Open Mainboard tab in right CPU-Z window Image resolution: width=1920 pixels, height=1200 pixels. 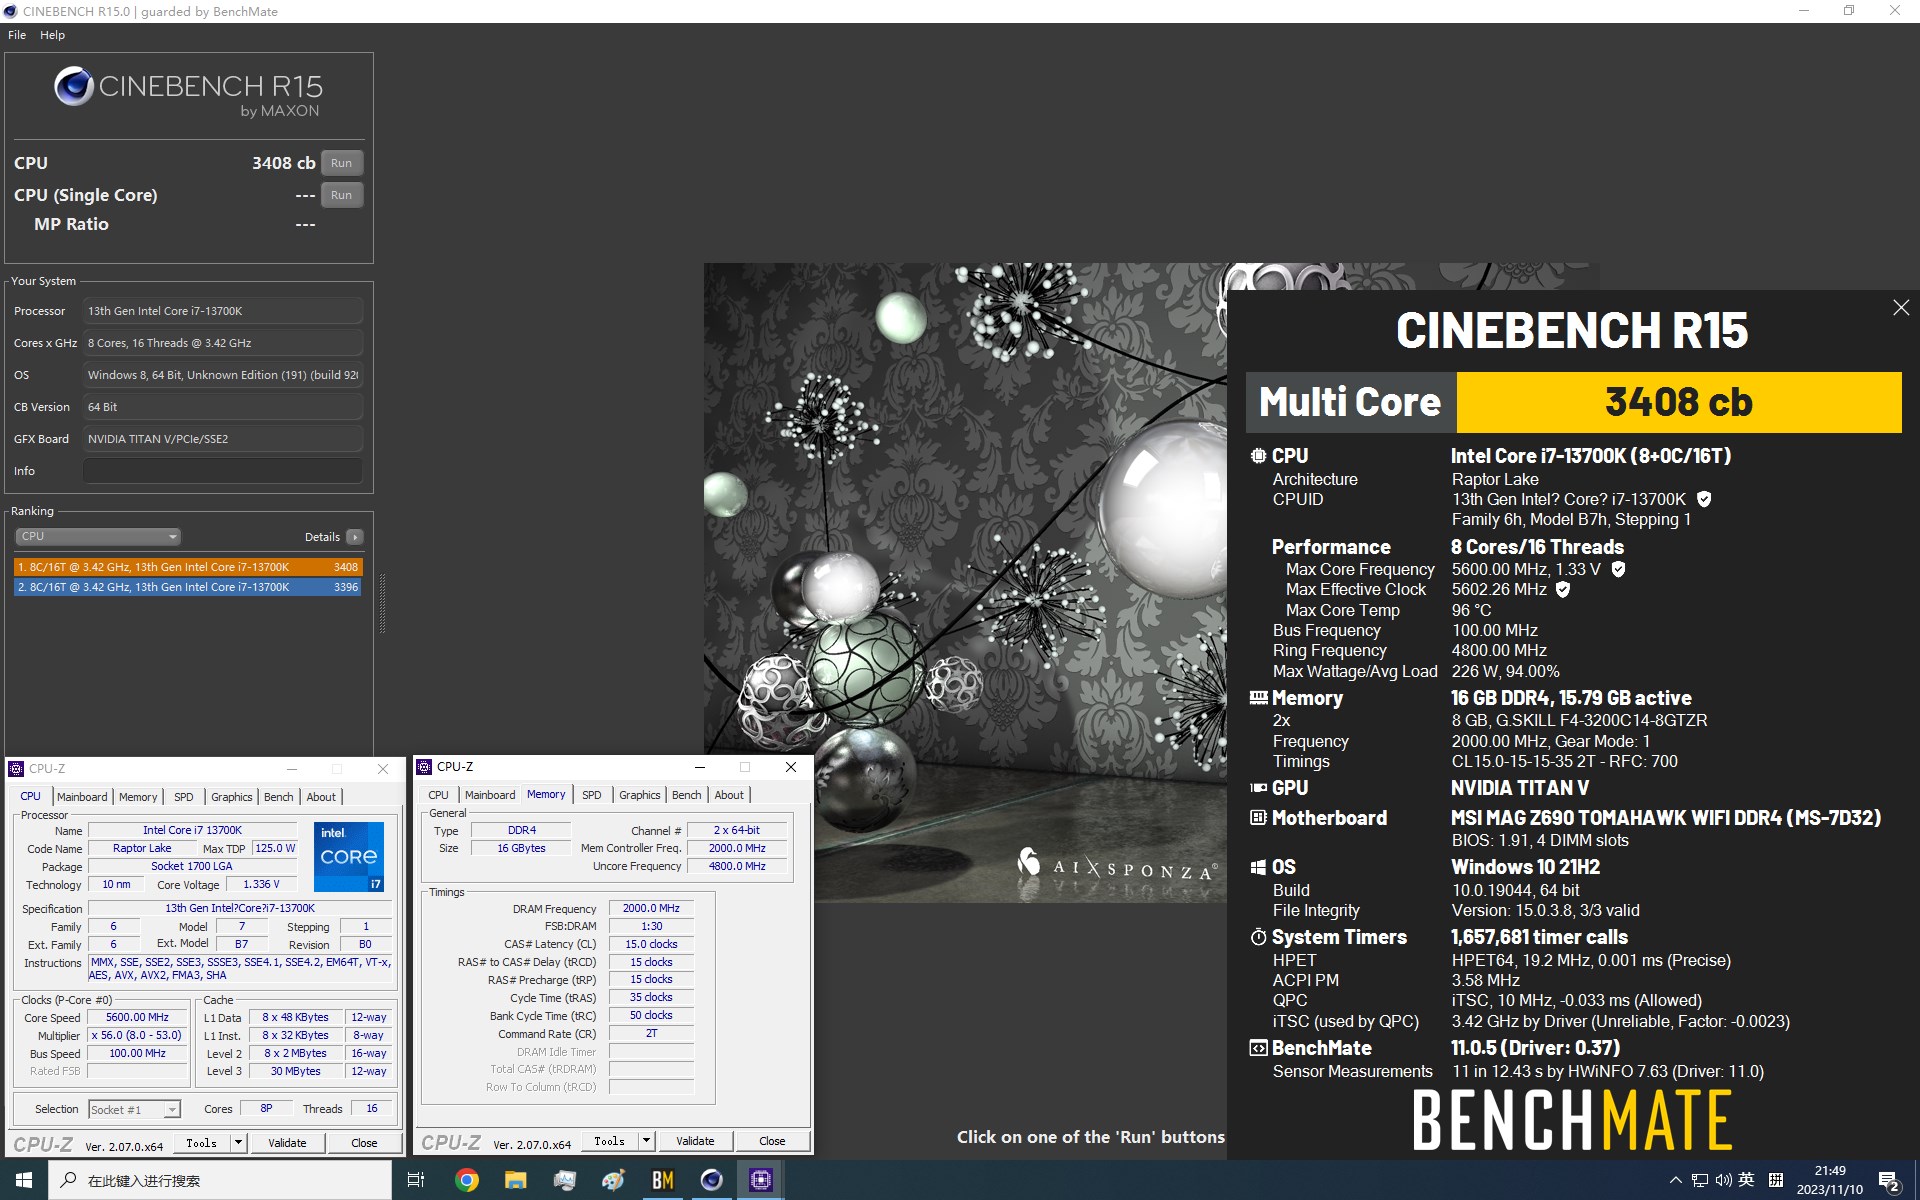(x=490, y=795)
